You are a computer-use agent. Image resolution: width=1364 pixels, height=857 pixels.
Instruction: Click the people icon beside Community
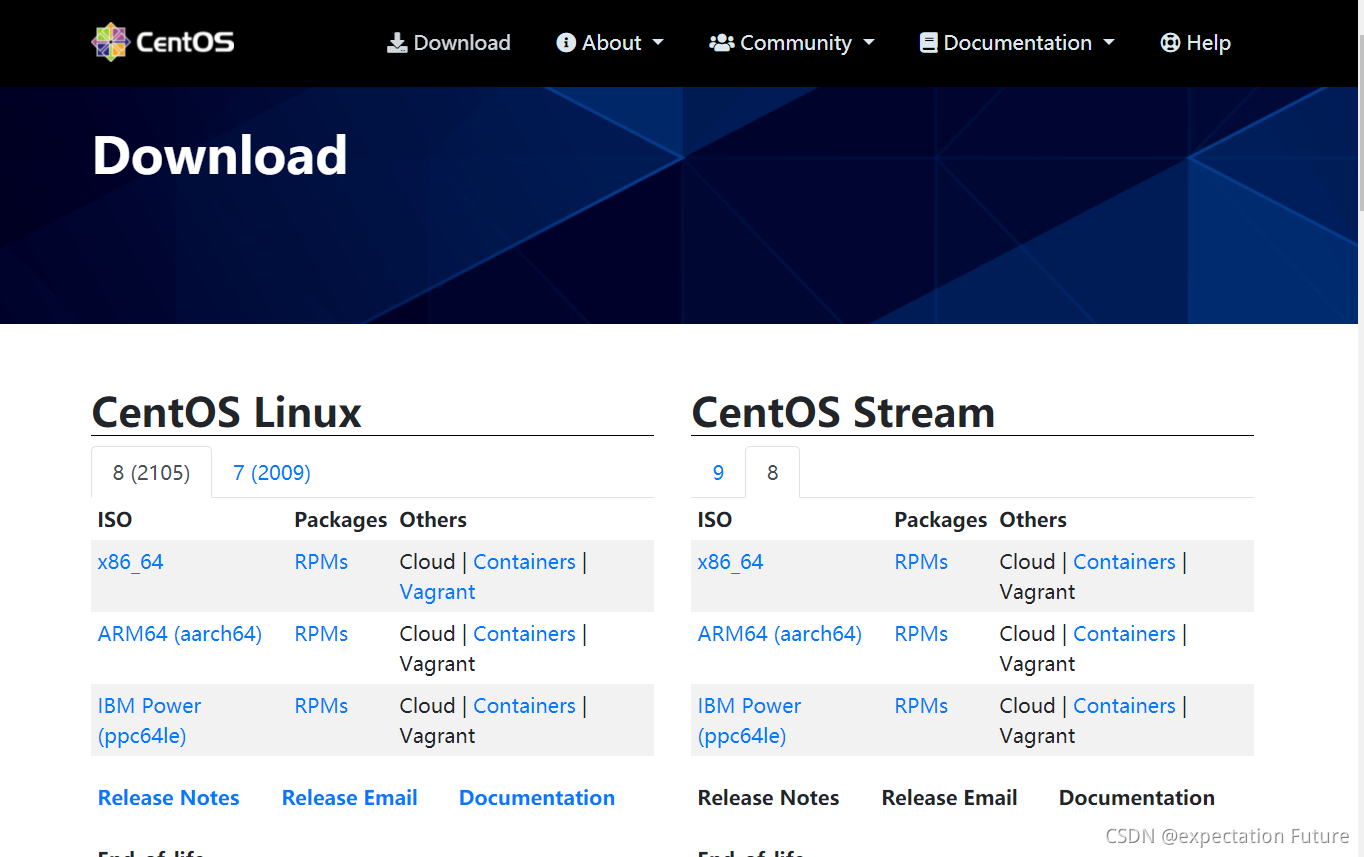720,42
